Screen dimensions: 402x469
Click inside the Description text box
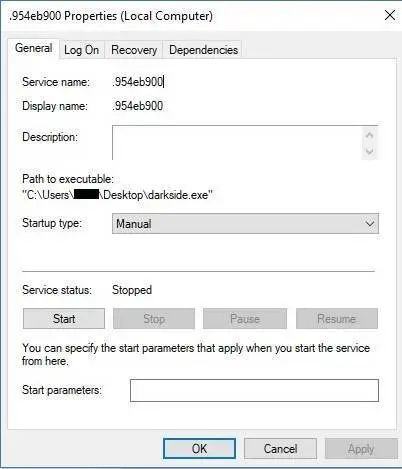pos(237,143)
